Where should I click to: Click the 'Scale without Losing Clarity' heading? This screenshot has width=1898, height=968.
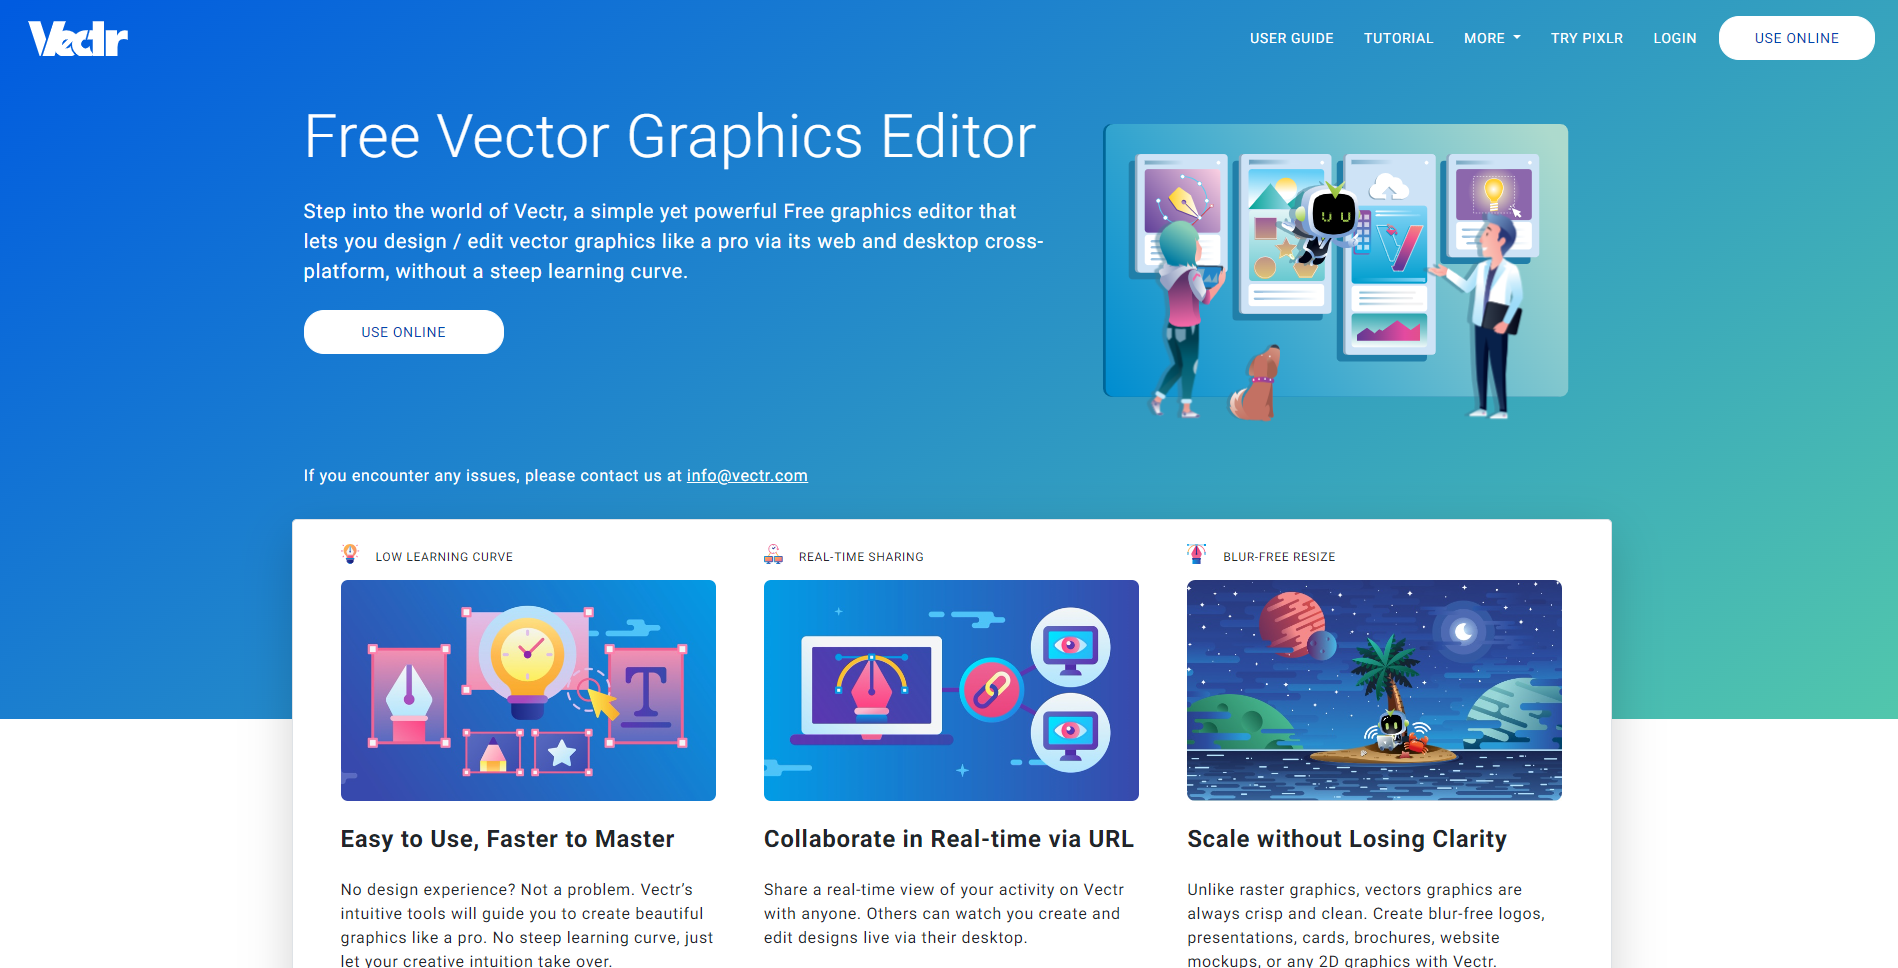tap(1346, 839)
